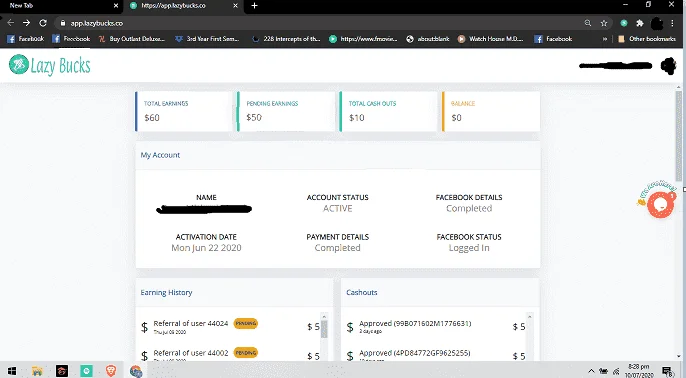
Task: Bookmark this page with star icon
Action: click(604, 23)
